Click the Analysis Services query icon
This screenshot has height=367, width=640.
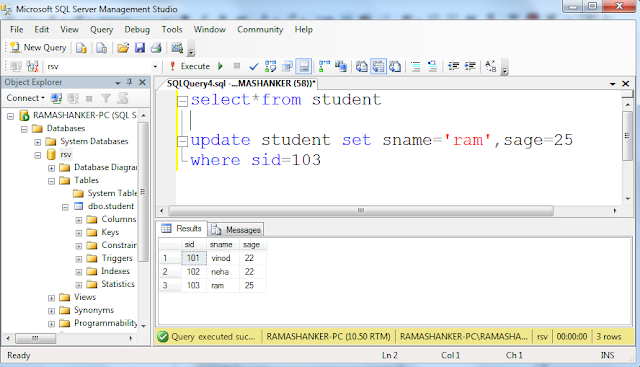coord(101,48)
